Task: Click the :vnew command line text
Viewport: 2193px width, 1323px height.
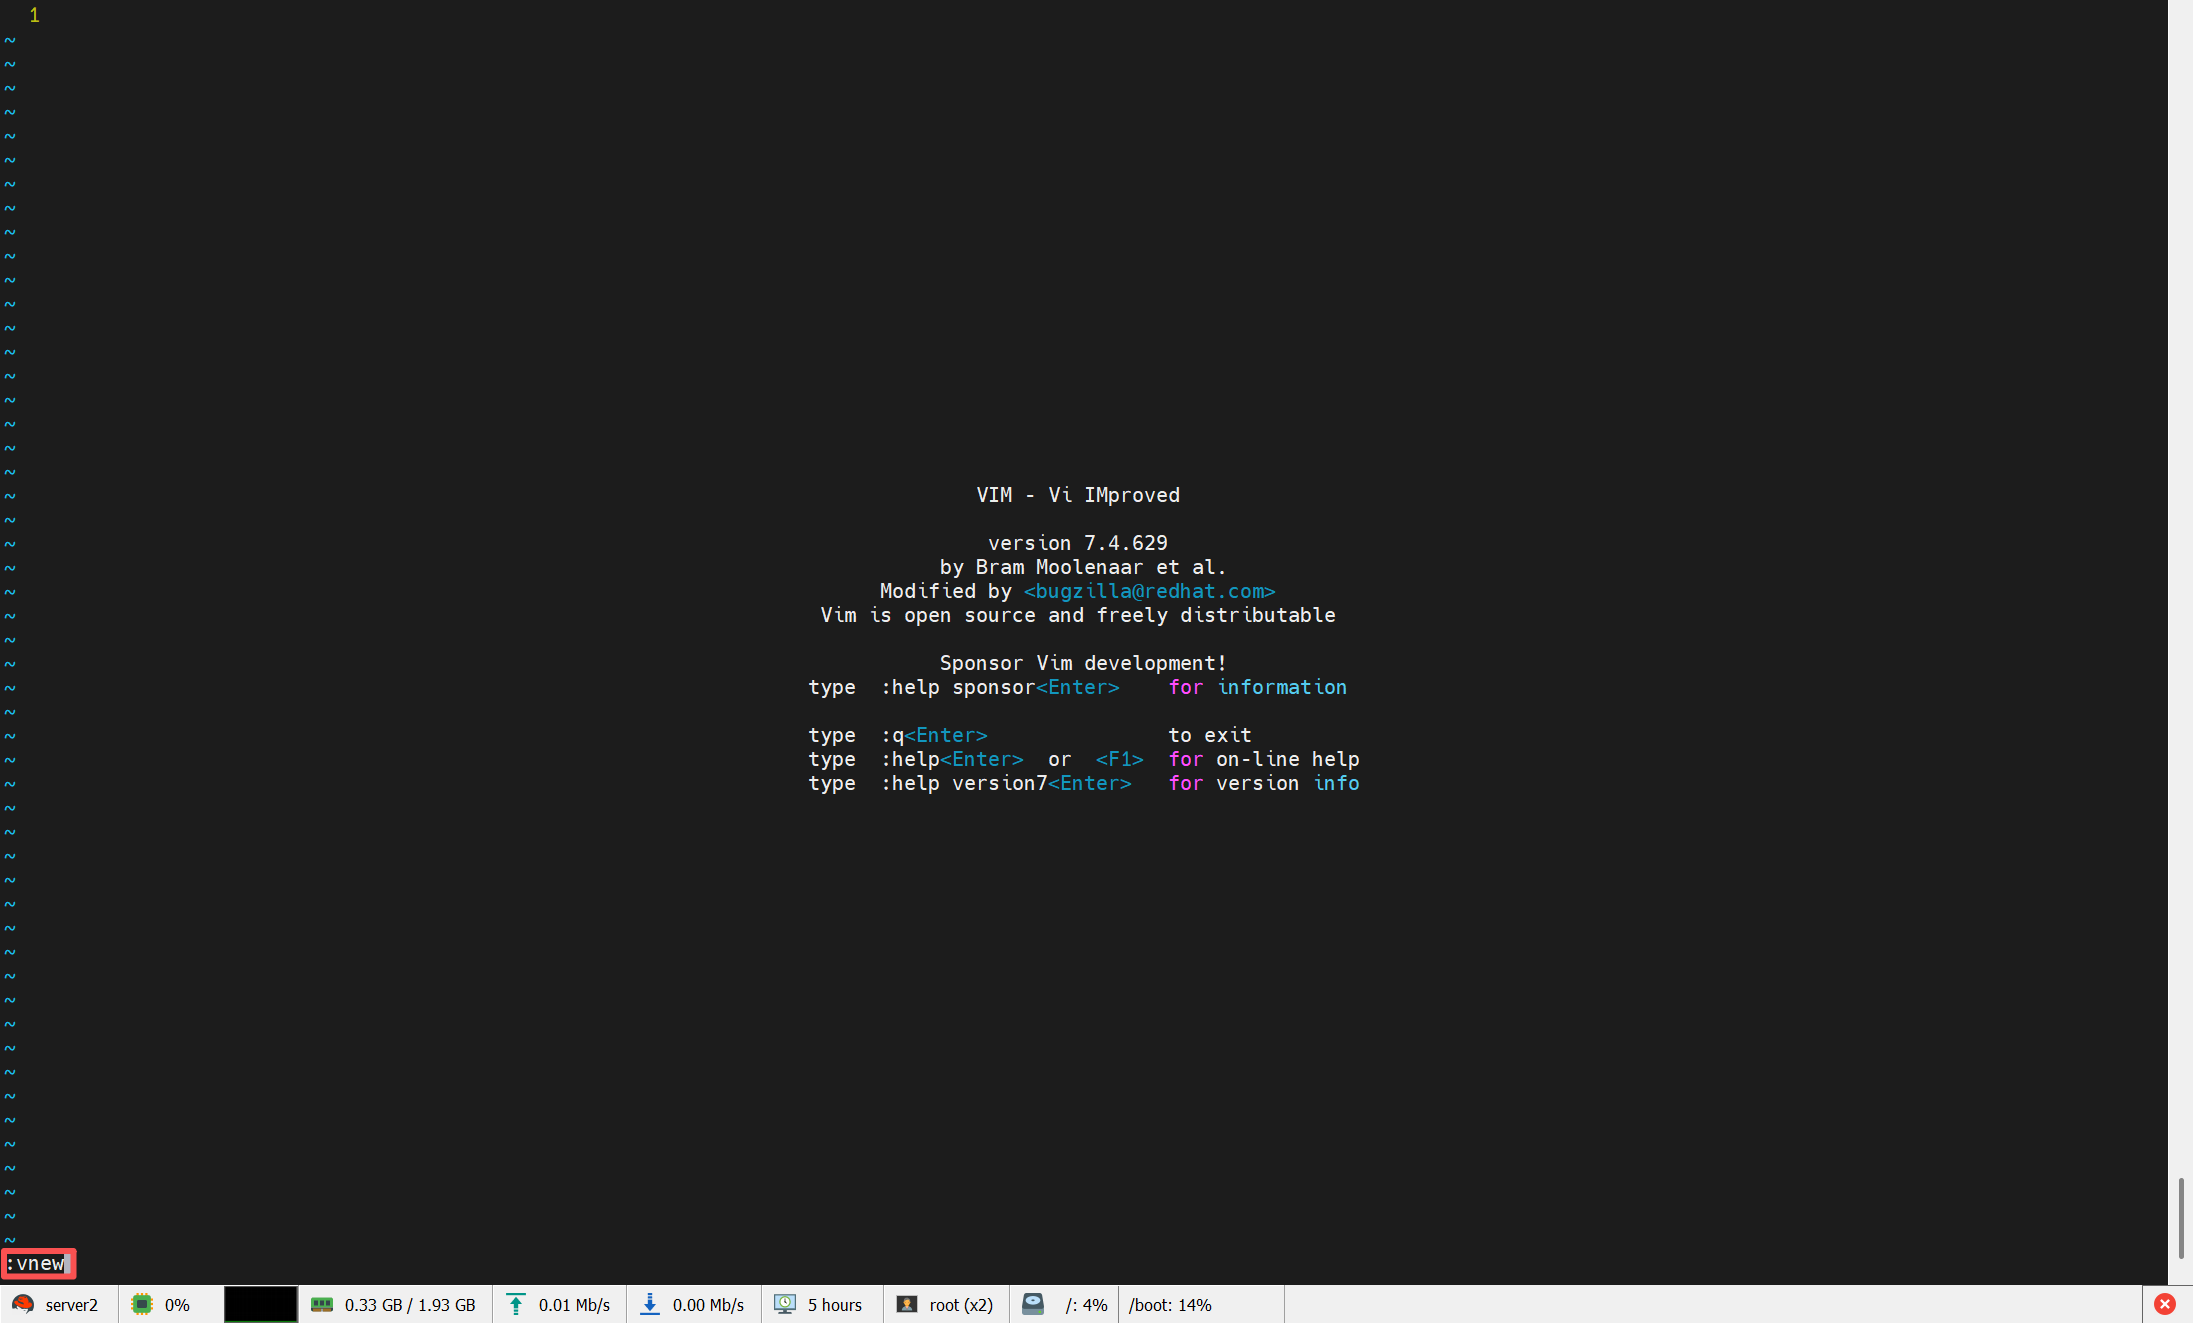Action: click(36, 1263)
